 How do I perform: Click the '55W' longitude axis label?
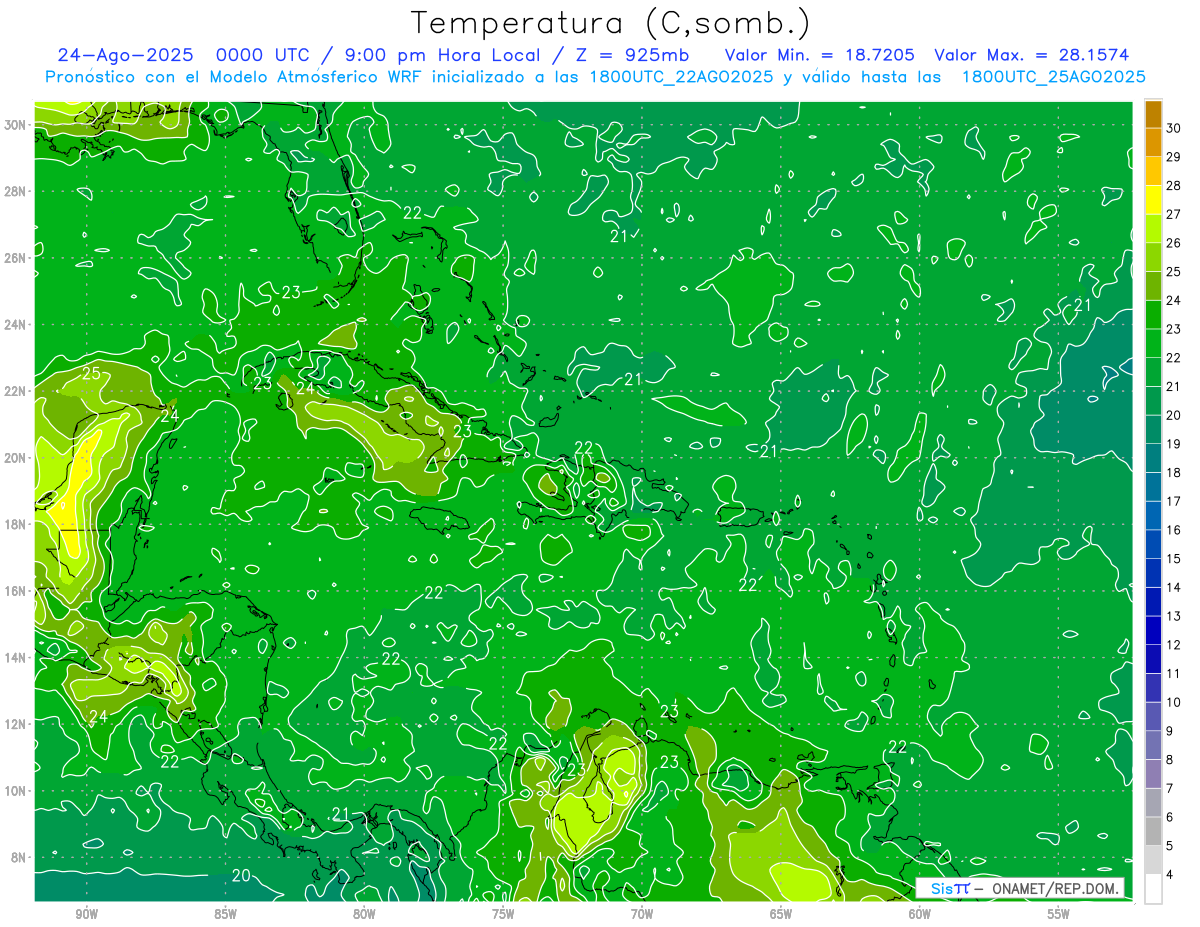point(1059,913)
